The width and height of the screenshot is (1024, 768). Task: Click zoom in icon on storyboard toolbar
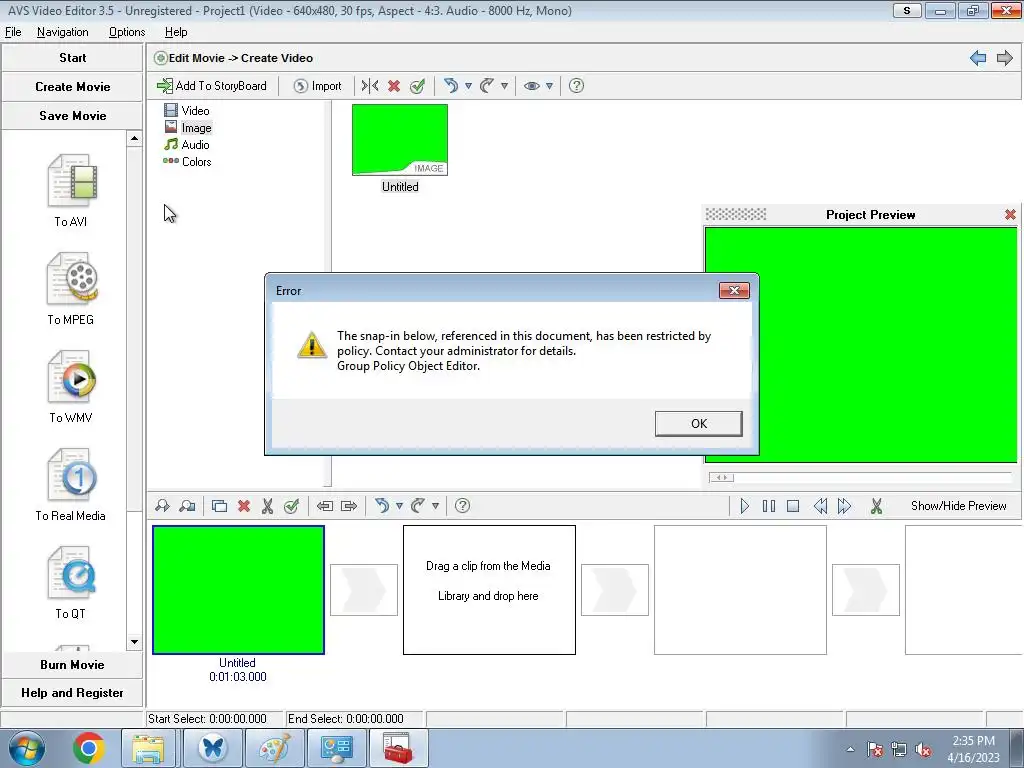click(x=162, y=505)
